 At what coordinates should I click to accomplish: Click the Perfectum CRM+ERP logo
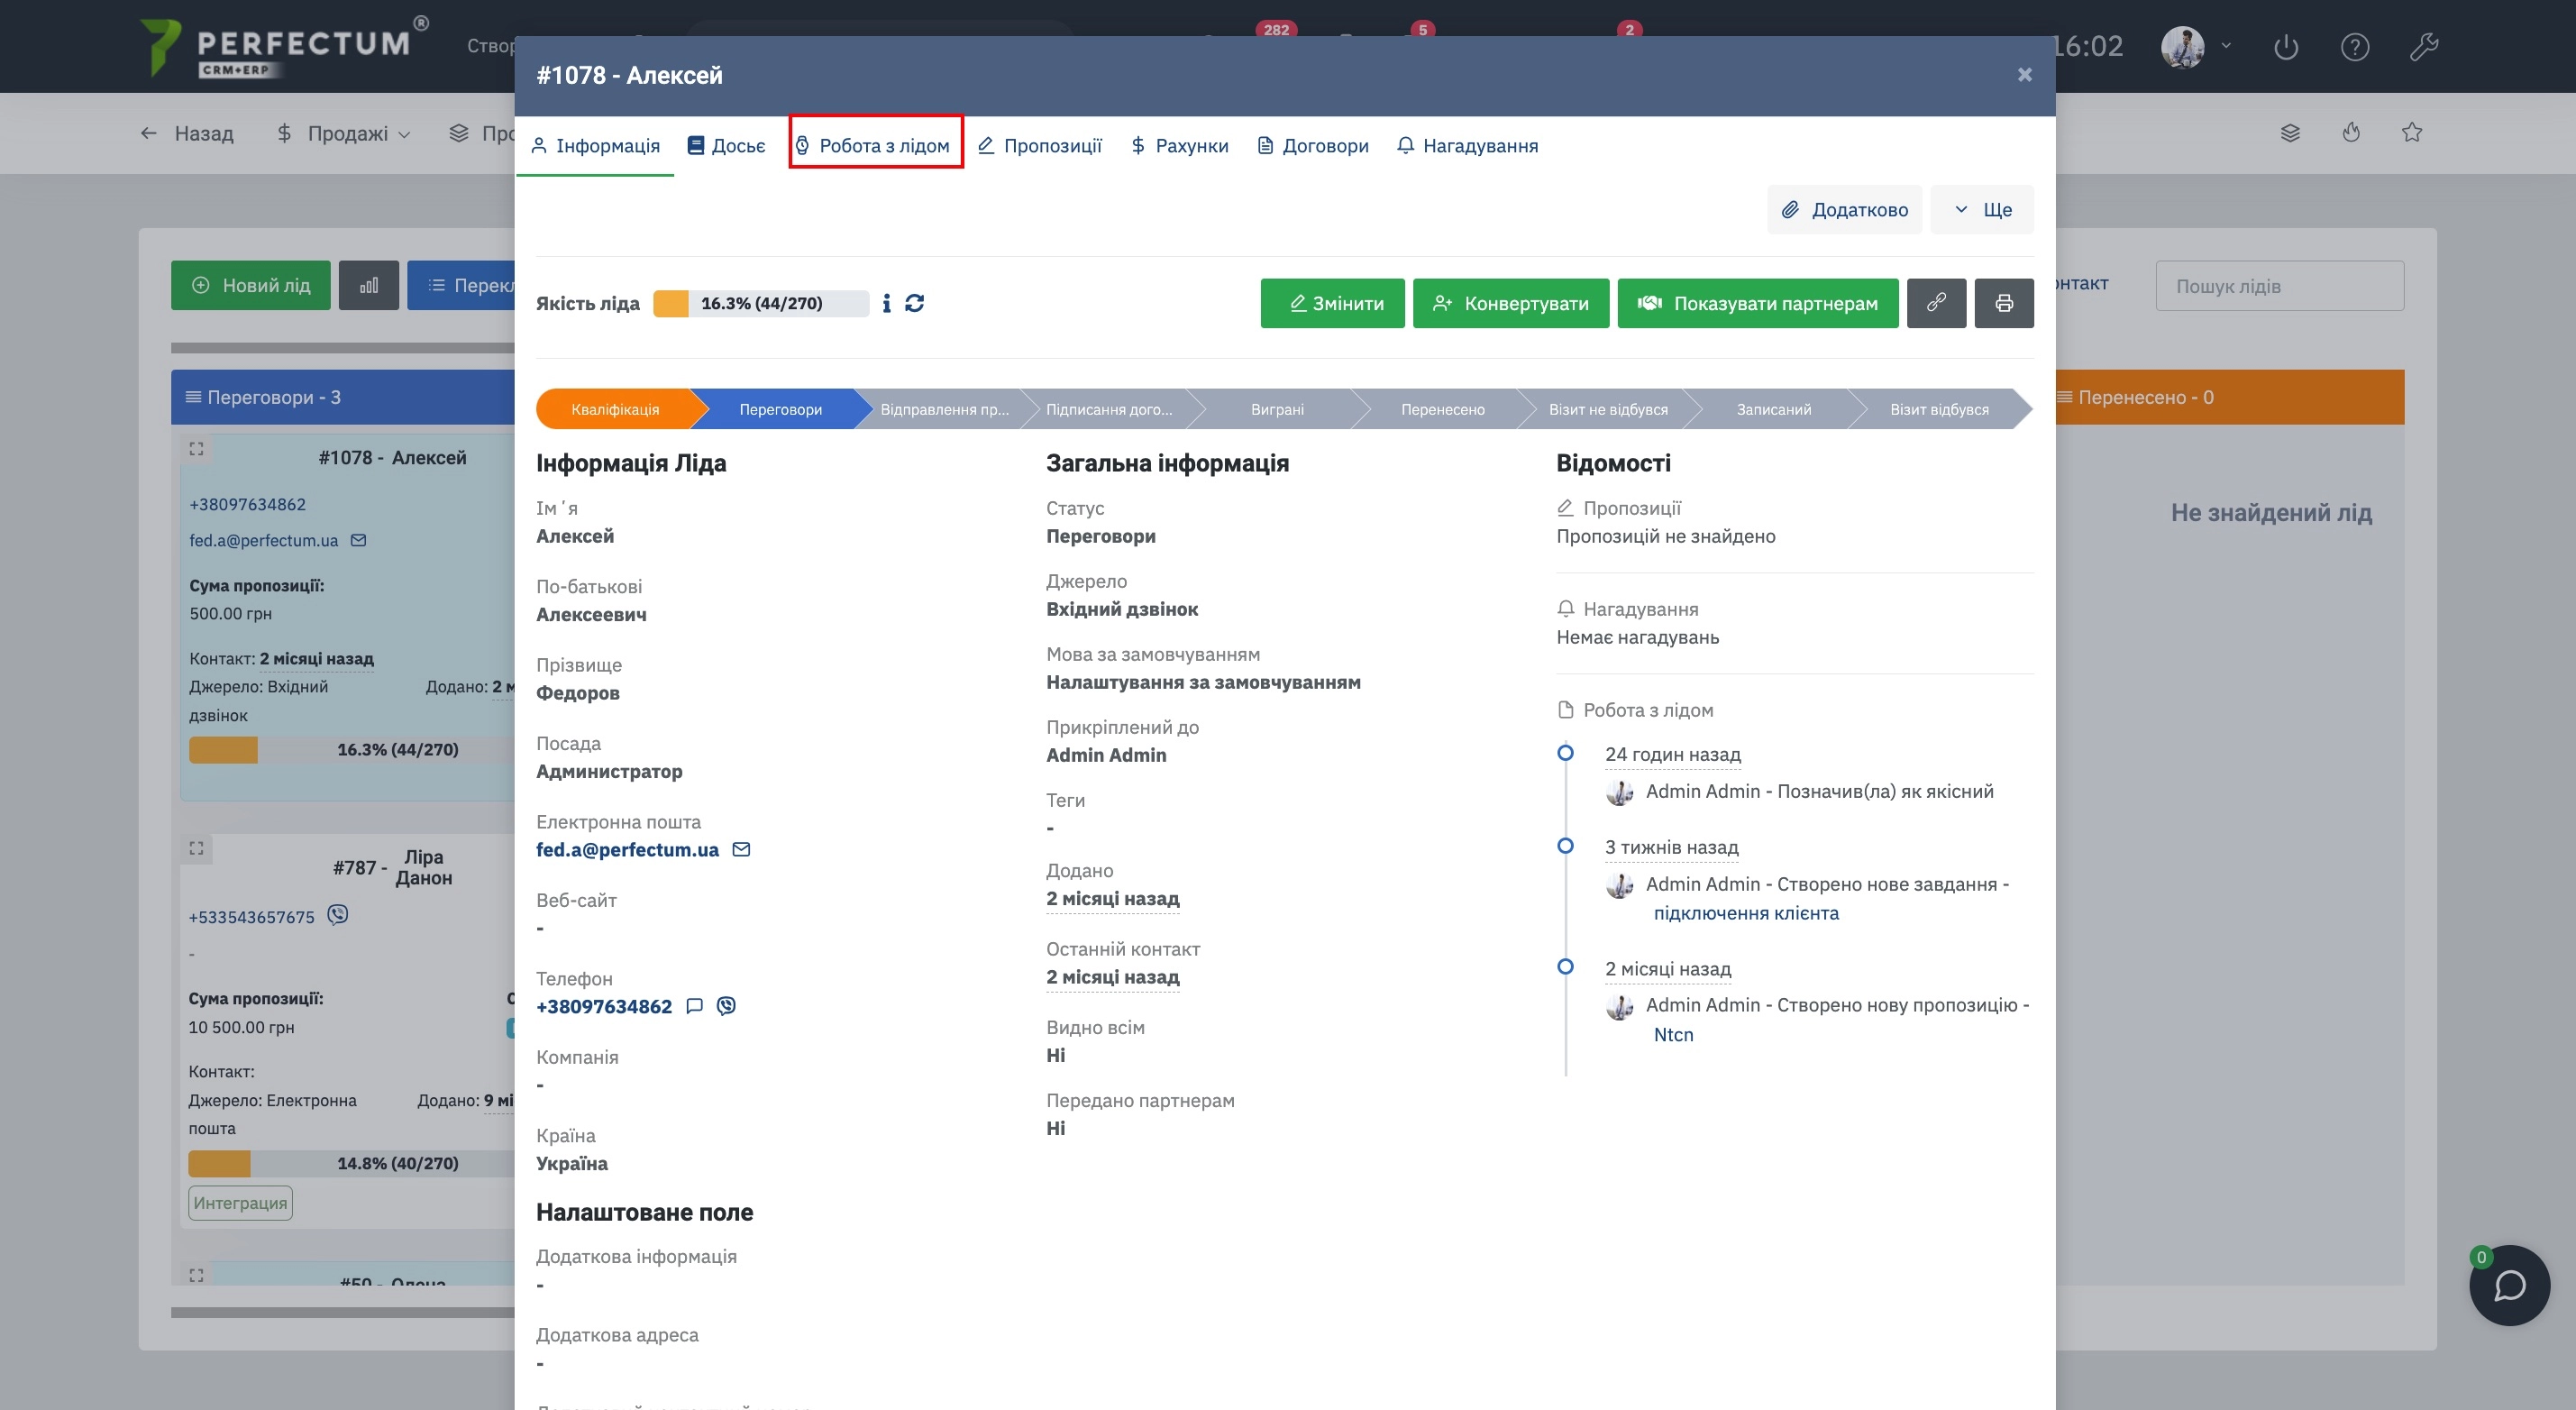283,47
